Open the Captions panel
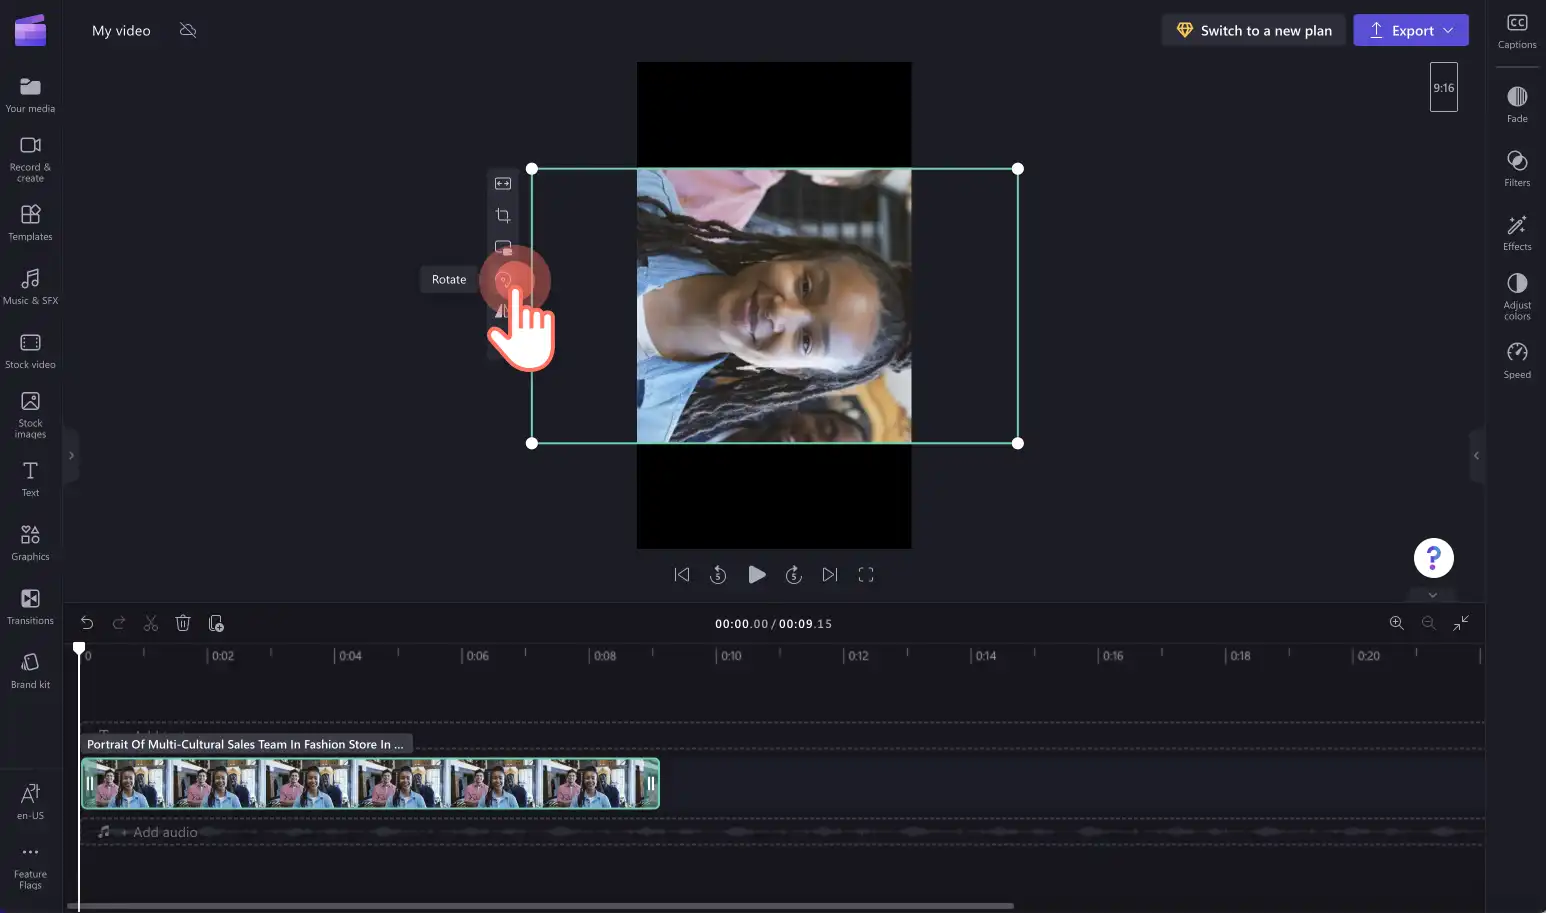Image resolution: width=1546 pixels, height=913 pixels. pyautogui.click(x=1517, y=31)
